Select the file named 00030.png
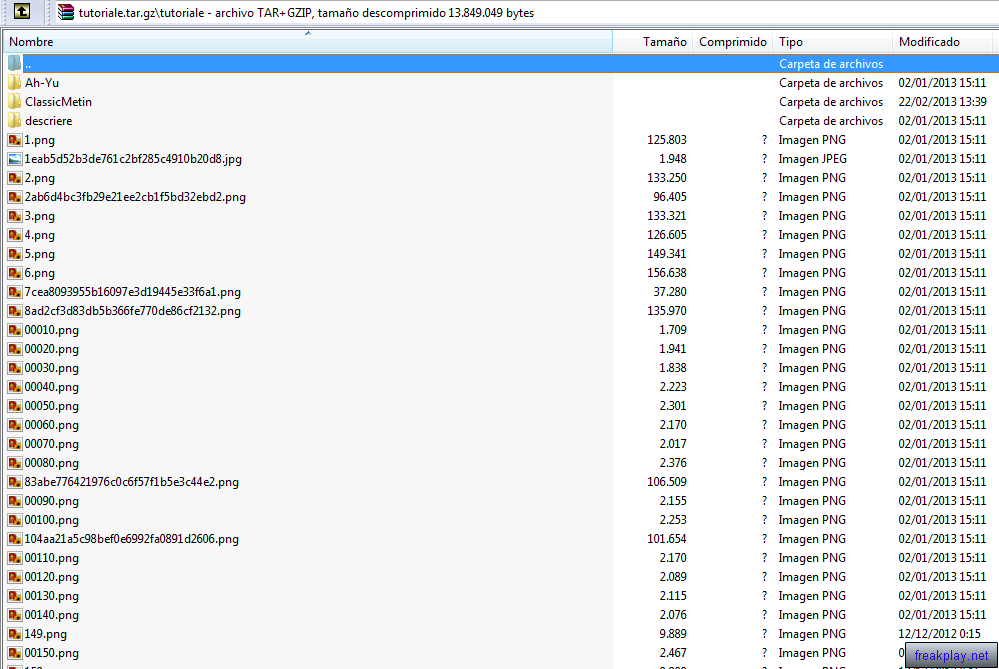This screenshot has width=999, height=669. [52, 368]
